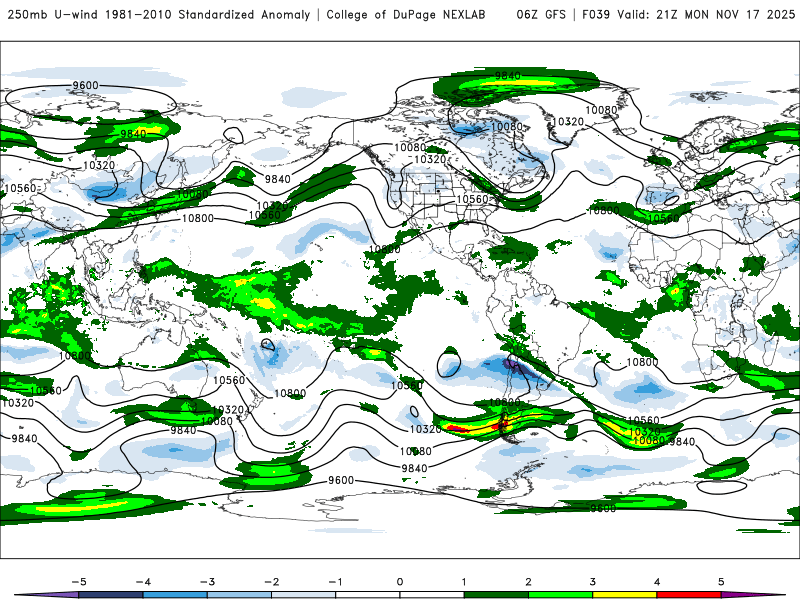Image resolution: width=800 pixels, height=600 pixels.
Task: Click the palest blue -2 to -1 colorbar segment
Action: (x=304, y=595)
